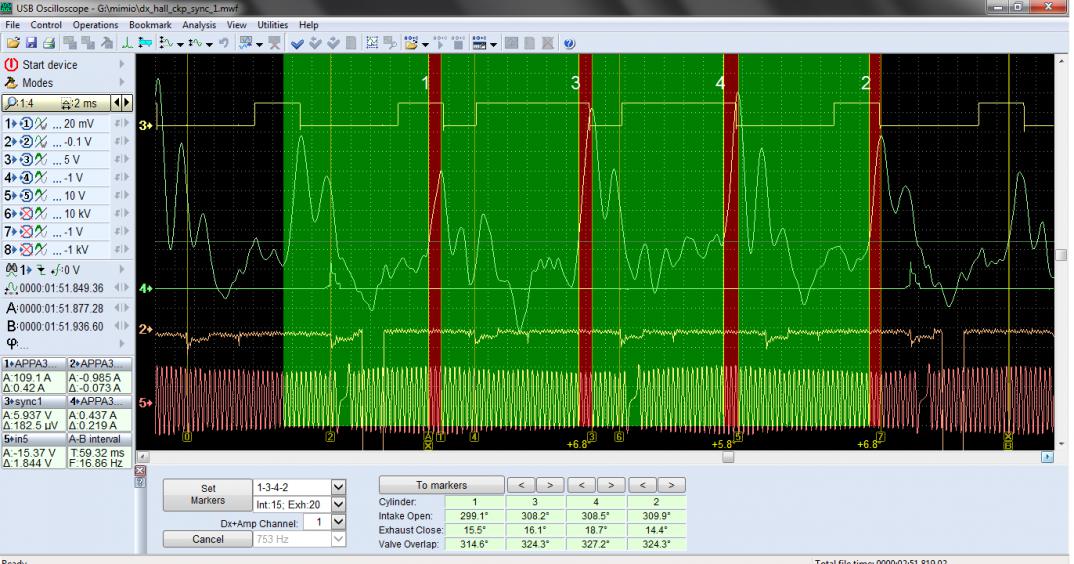Viewport: 1074px width, 564px height.
Task: Open the Dx+Amp Channel dropdown
Action: click(x=337, y=522)
